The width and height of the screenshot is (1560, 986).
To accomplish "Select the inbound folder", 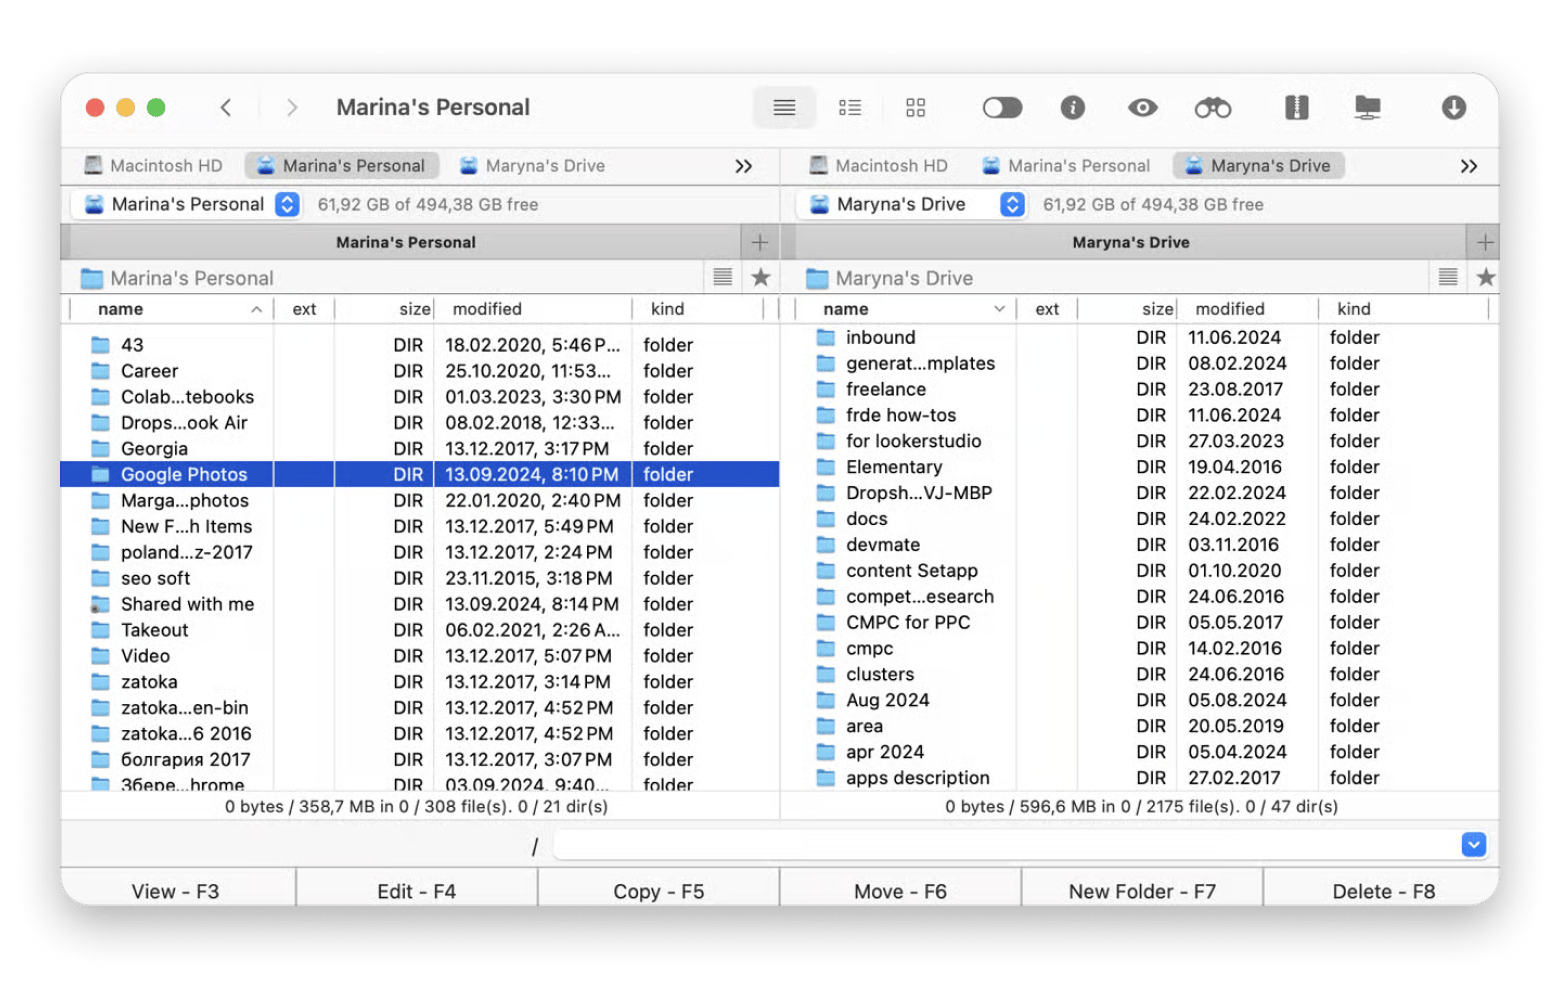I will [880, 337].
